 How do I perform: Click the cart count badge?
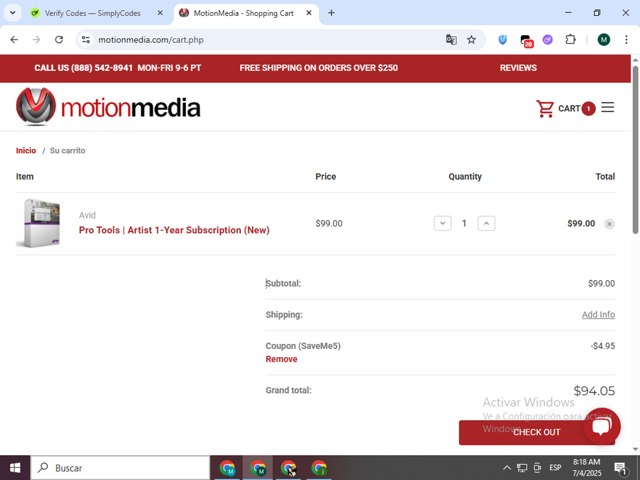point(588,109)
